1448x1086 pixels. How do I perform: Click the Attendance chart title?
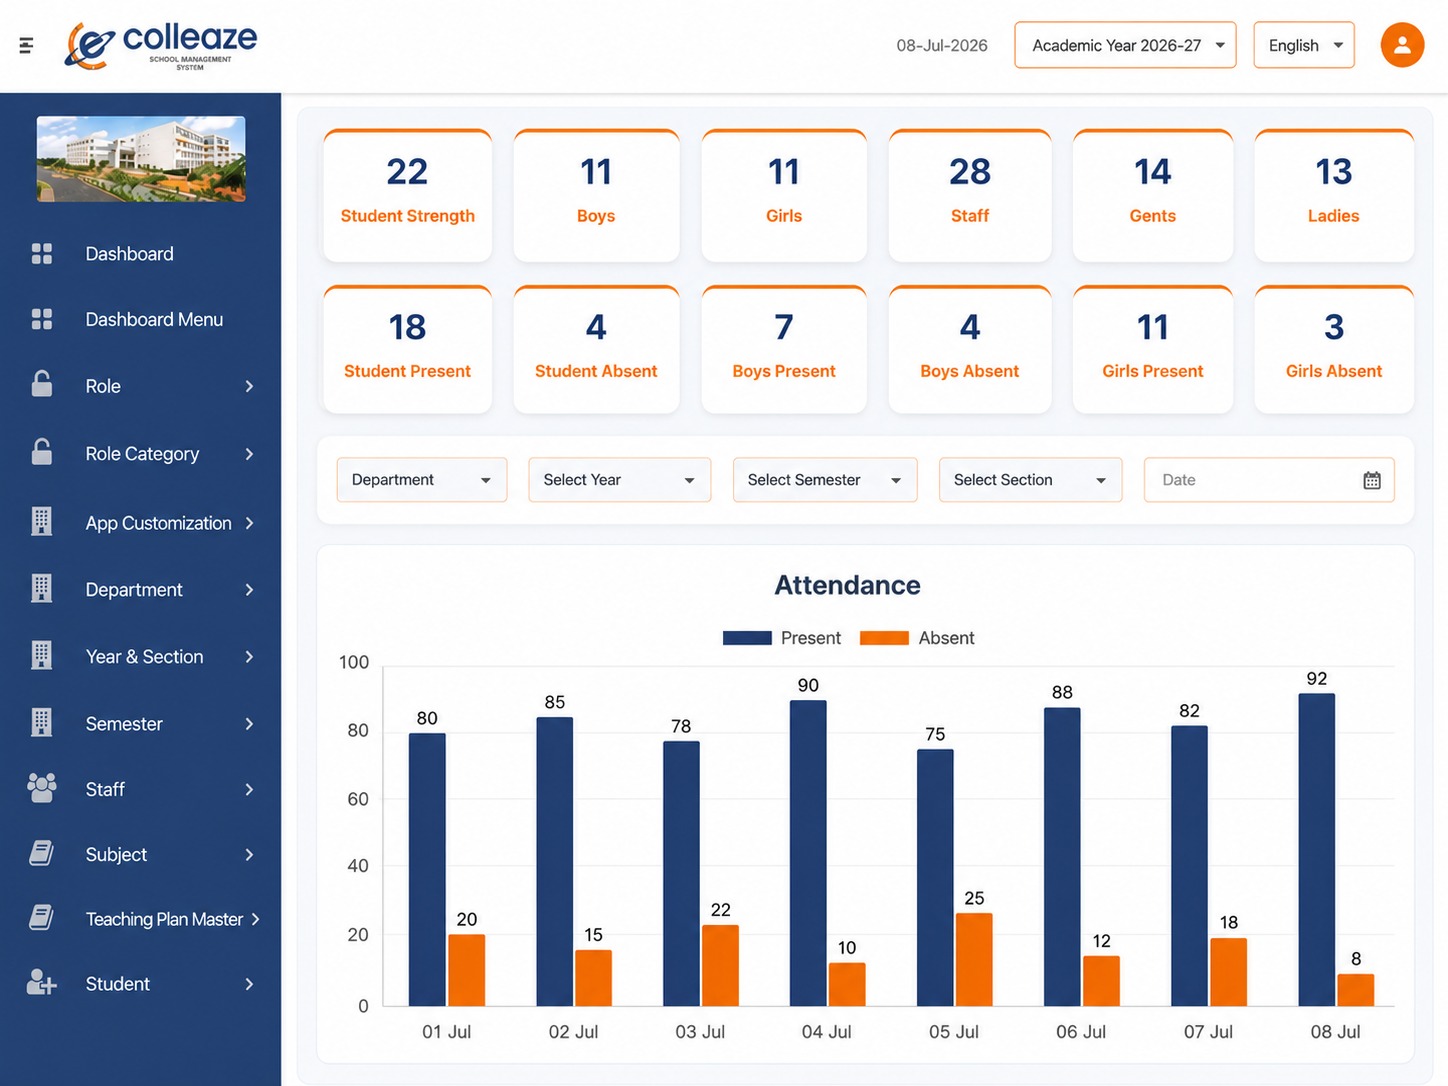[x=848, y=585]
